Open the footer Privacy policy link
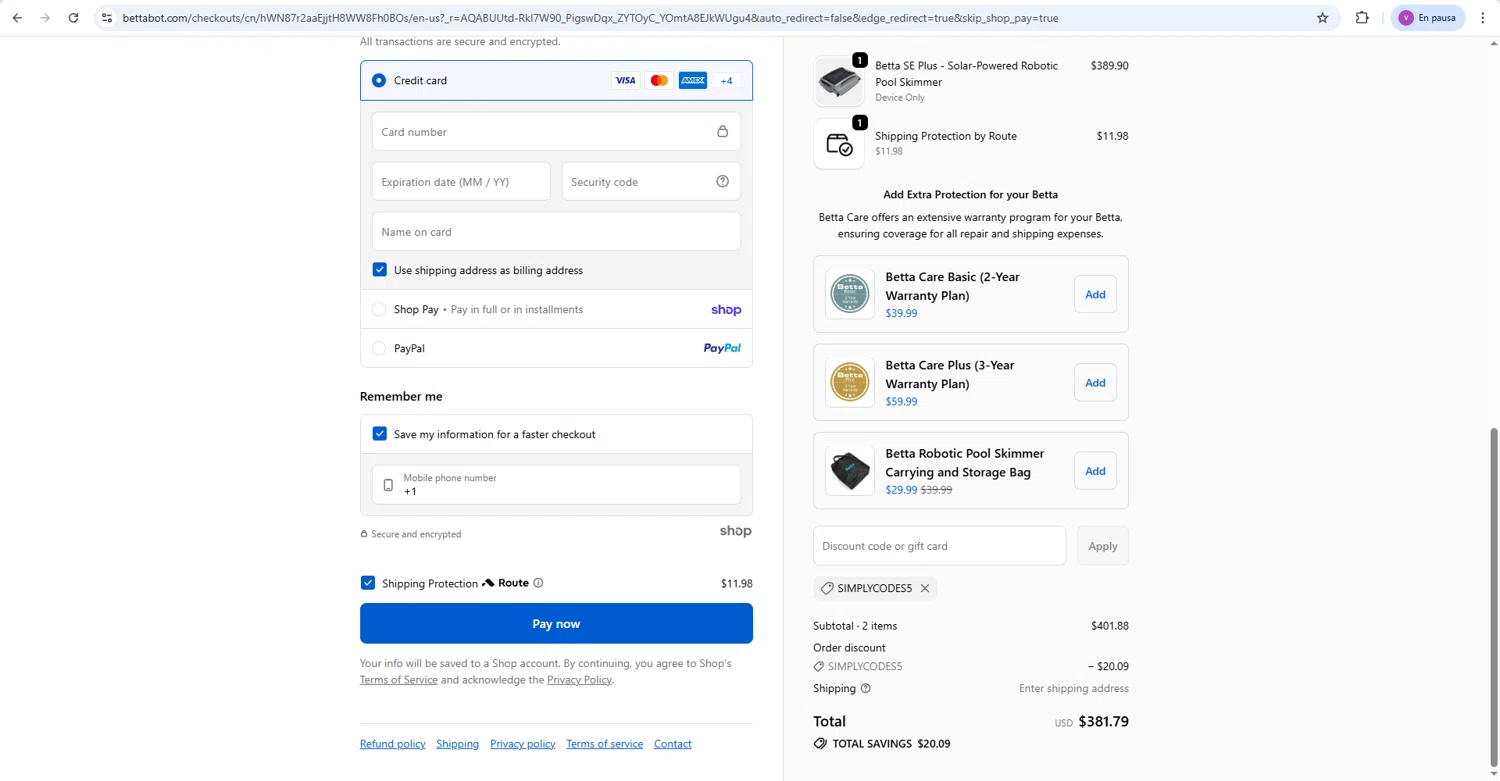Image resolution: width=1500 pixels, height=781 pixels. (x=522, y=744)
